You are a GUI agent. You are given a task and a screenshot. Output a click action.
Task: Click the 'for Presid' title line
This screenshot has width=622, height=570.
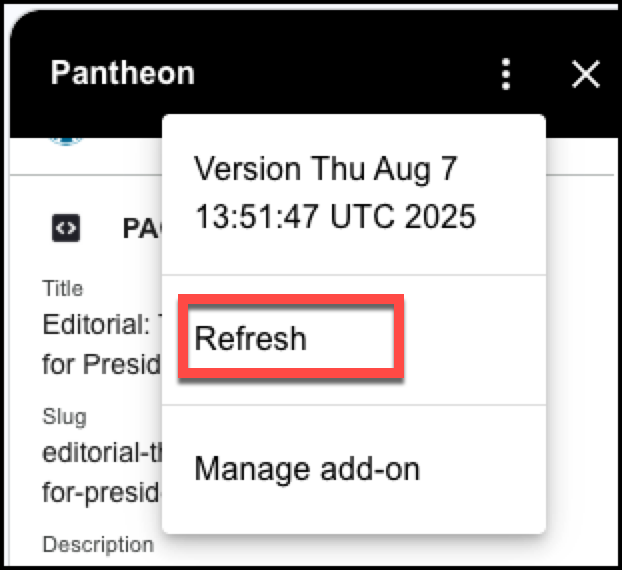100,362
